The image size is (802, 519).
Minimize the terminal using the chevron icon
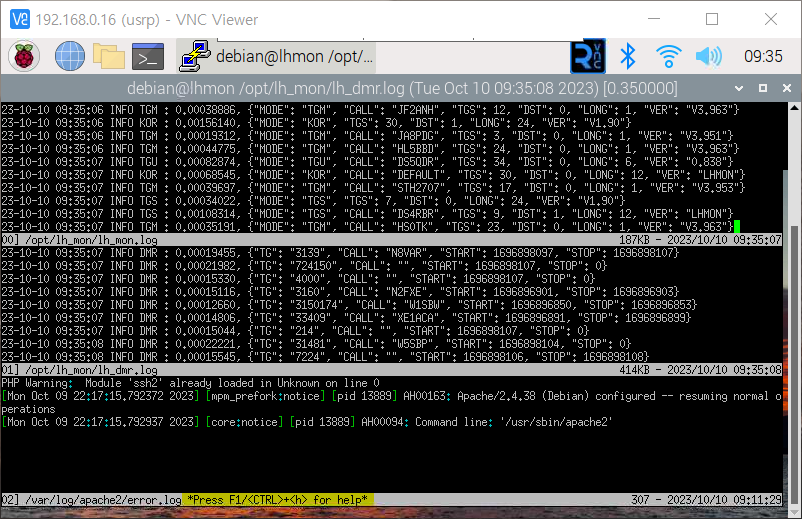pos(739,88)
